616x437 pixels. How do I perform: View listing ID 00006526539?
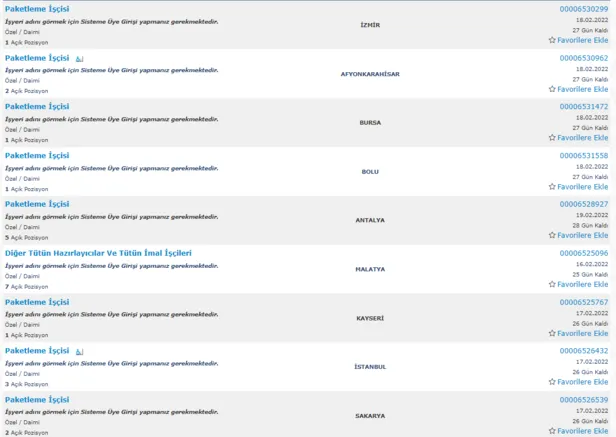pos(583,400)
